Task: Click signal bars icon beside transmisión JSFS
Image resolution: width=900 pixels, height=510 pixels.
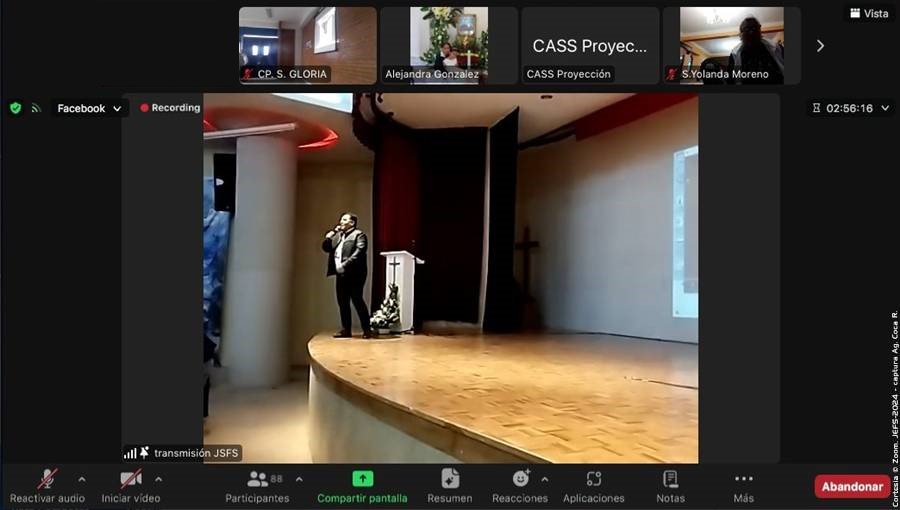Action: pyautogui.click(x=130, y=454)
